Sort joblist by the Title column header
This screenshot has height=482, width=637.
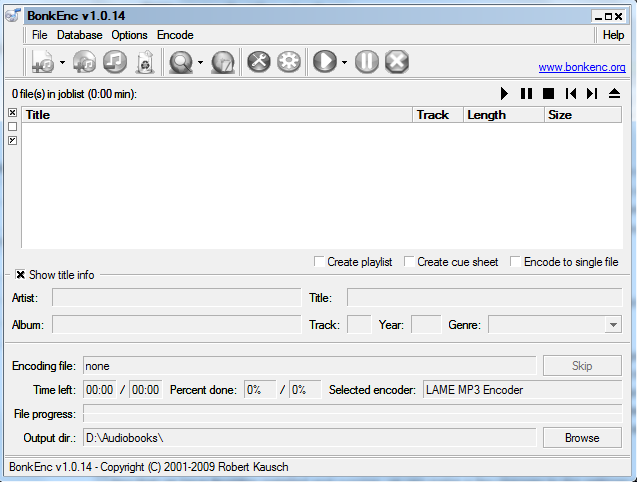click(217, 115)
